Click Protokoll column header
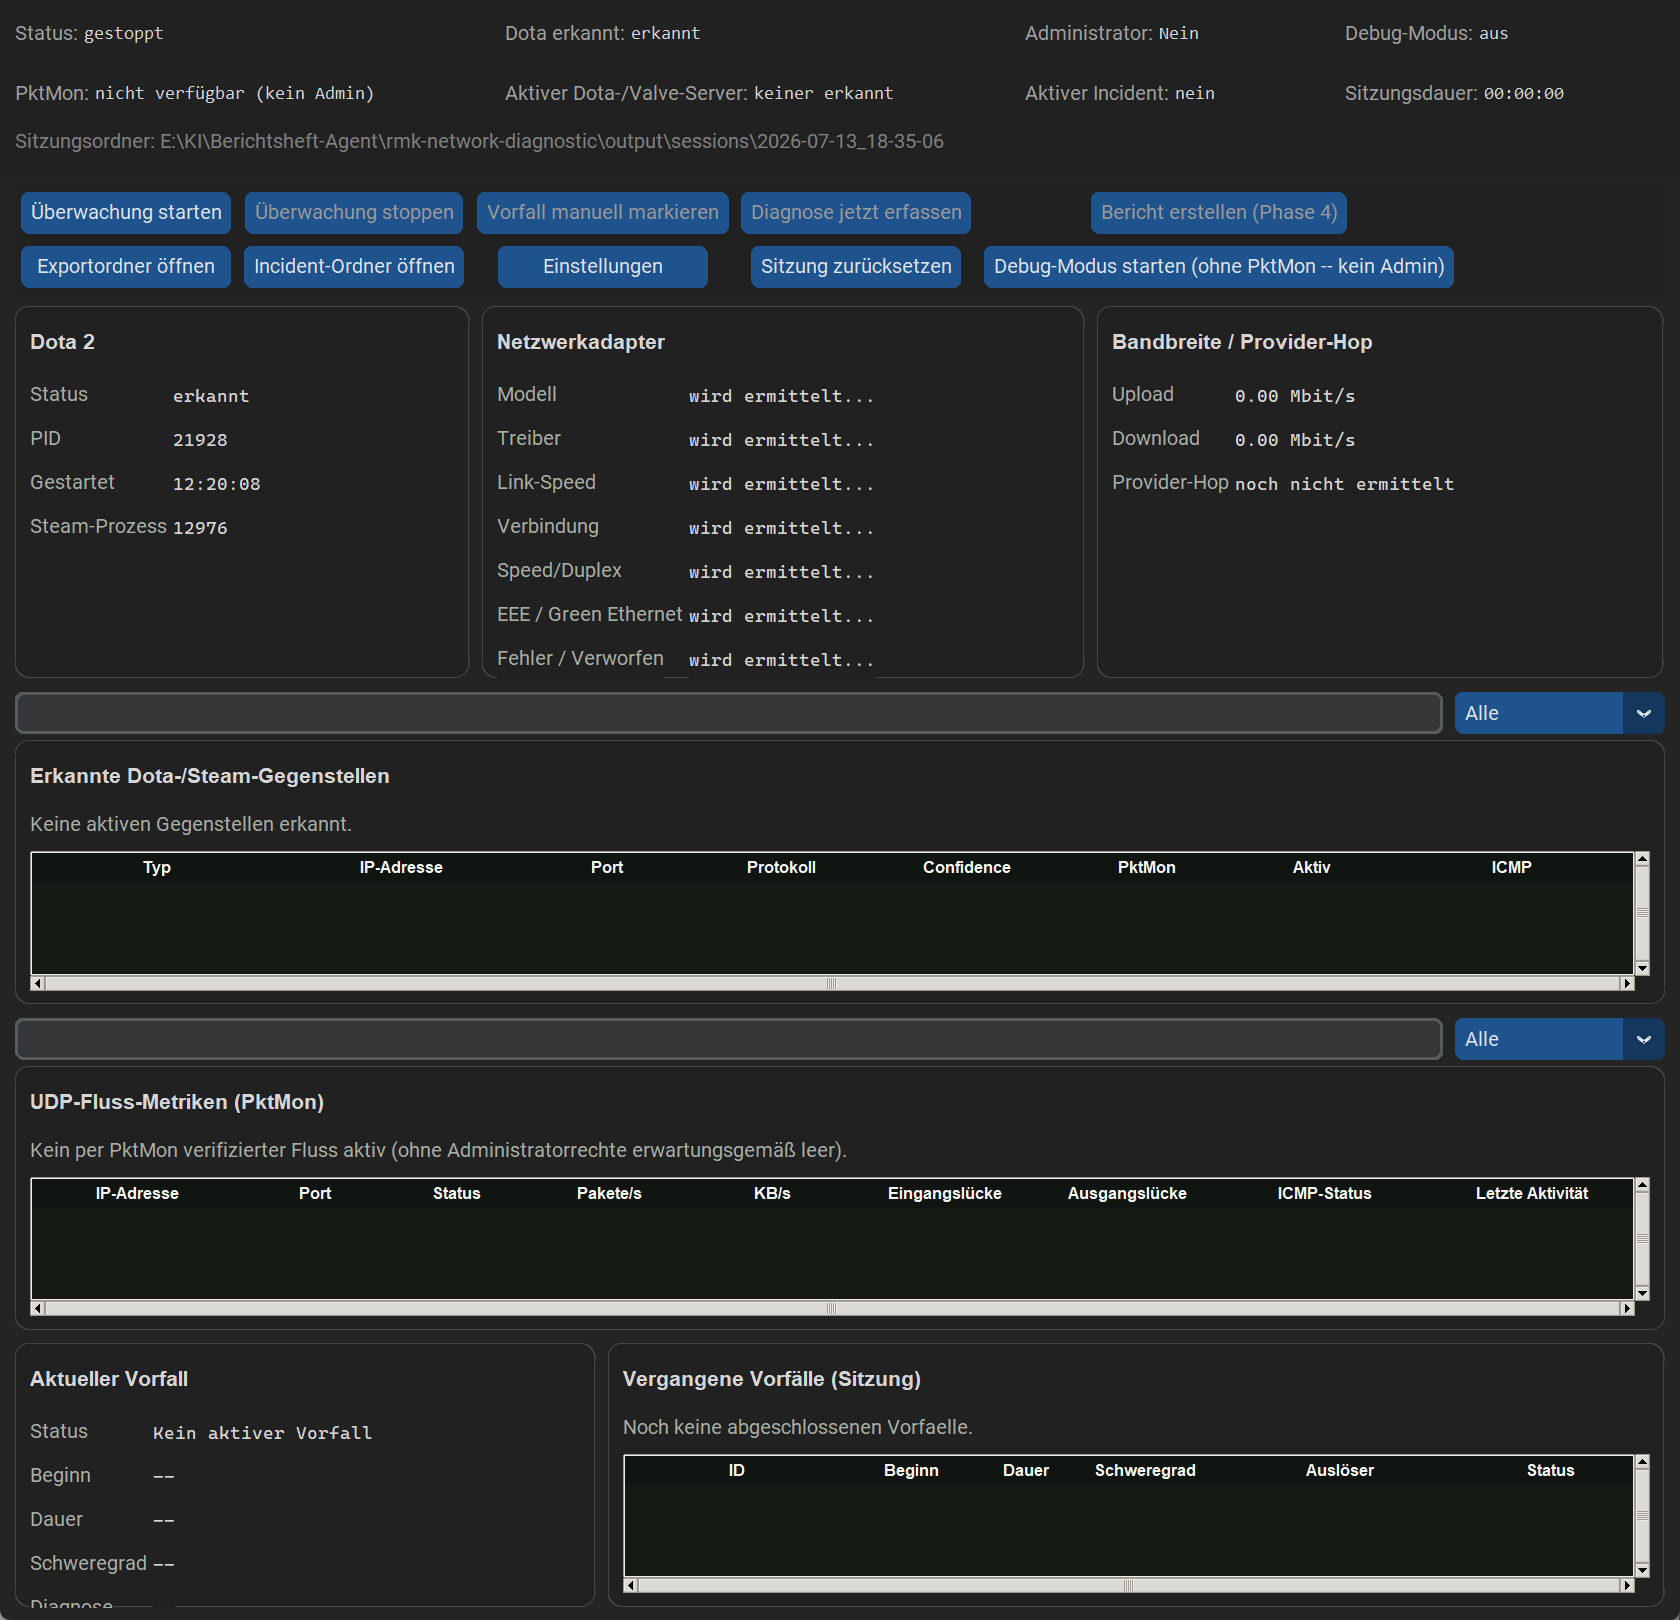Viewport: 1680px width, 1620px height. point(781,867)
